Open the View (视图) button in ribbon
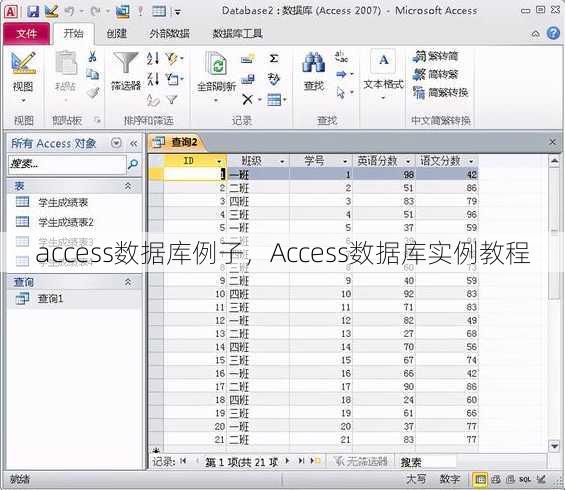 coord(23,77)
